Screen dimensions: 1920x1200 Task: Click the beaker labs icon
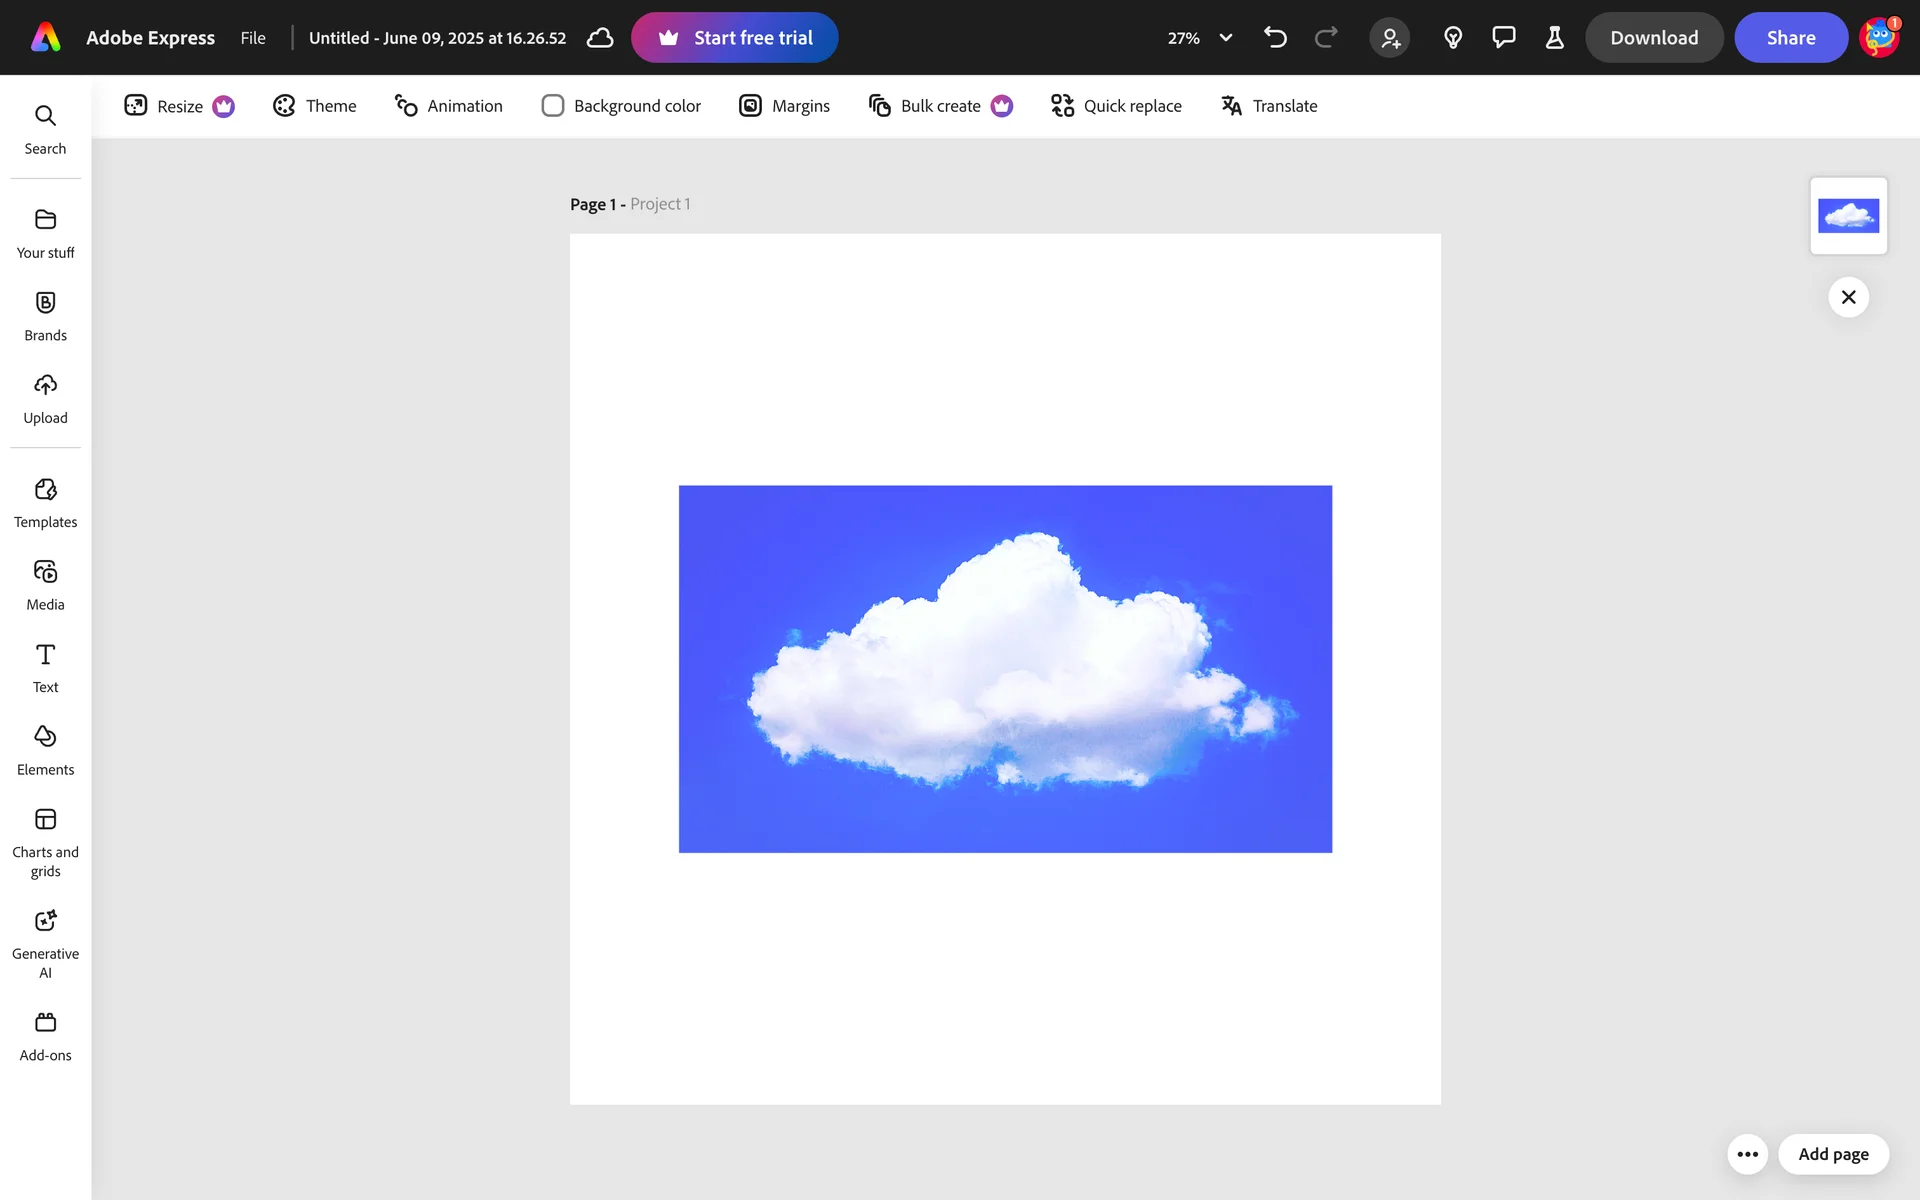point(1554,38)
